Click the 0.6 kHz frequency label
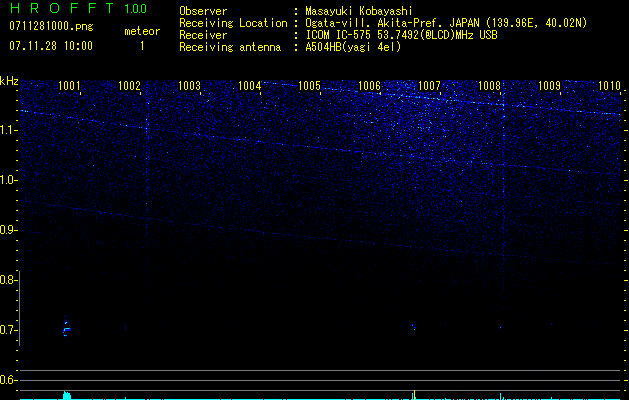The width and height of the screenshot is (629, 400). tap(9, 380)
